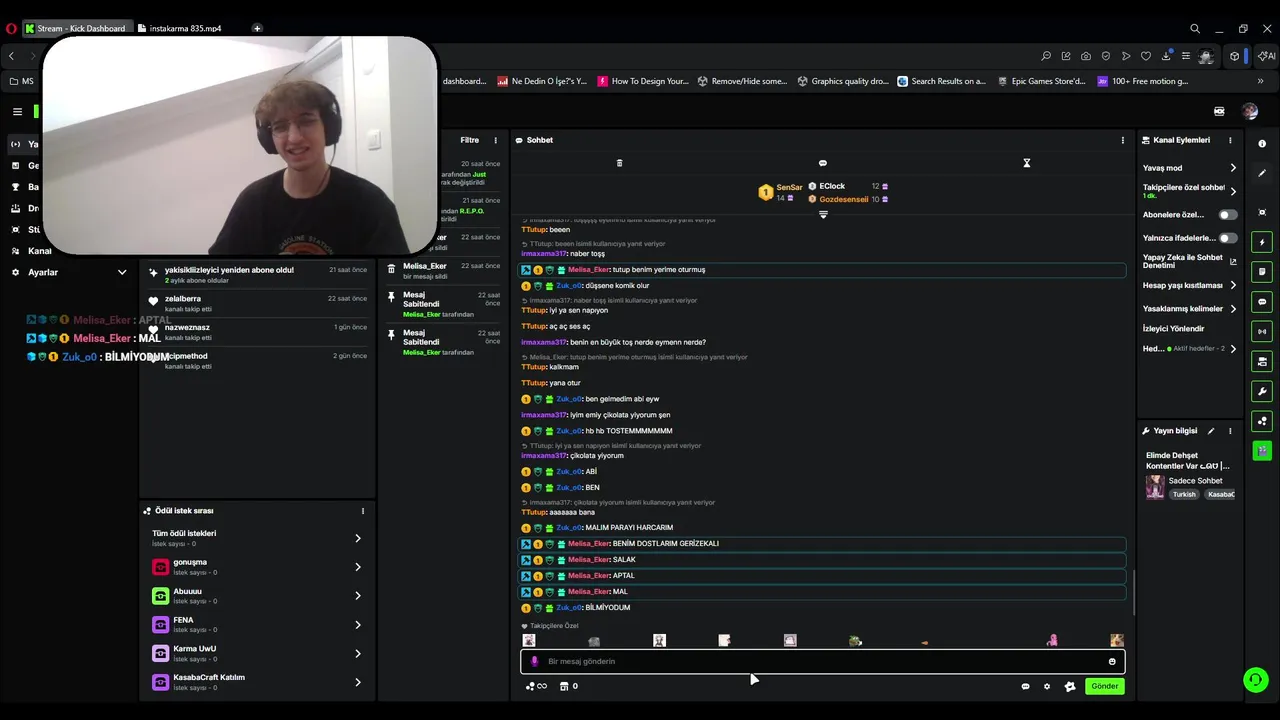
Task: Click the broadcast signal sidebar icon
Action: [x=1262, y=331]
